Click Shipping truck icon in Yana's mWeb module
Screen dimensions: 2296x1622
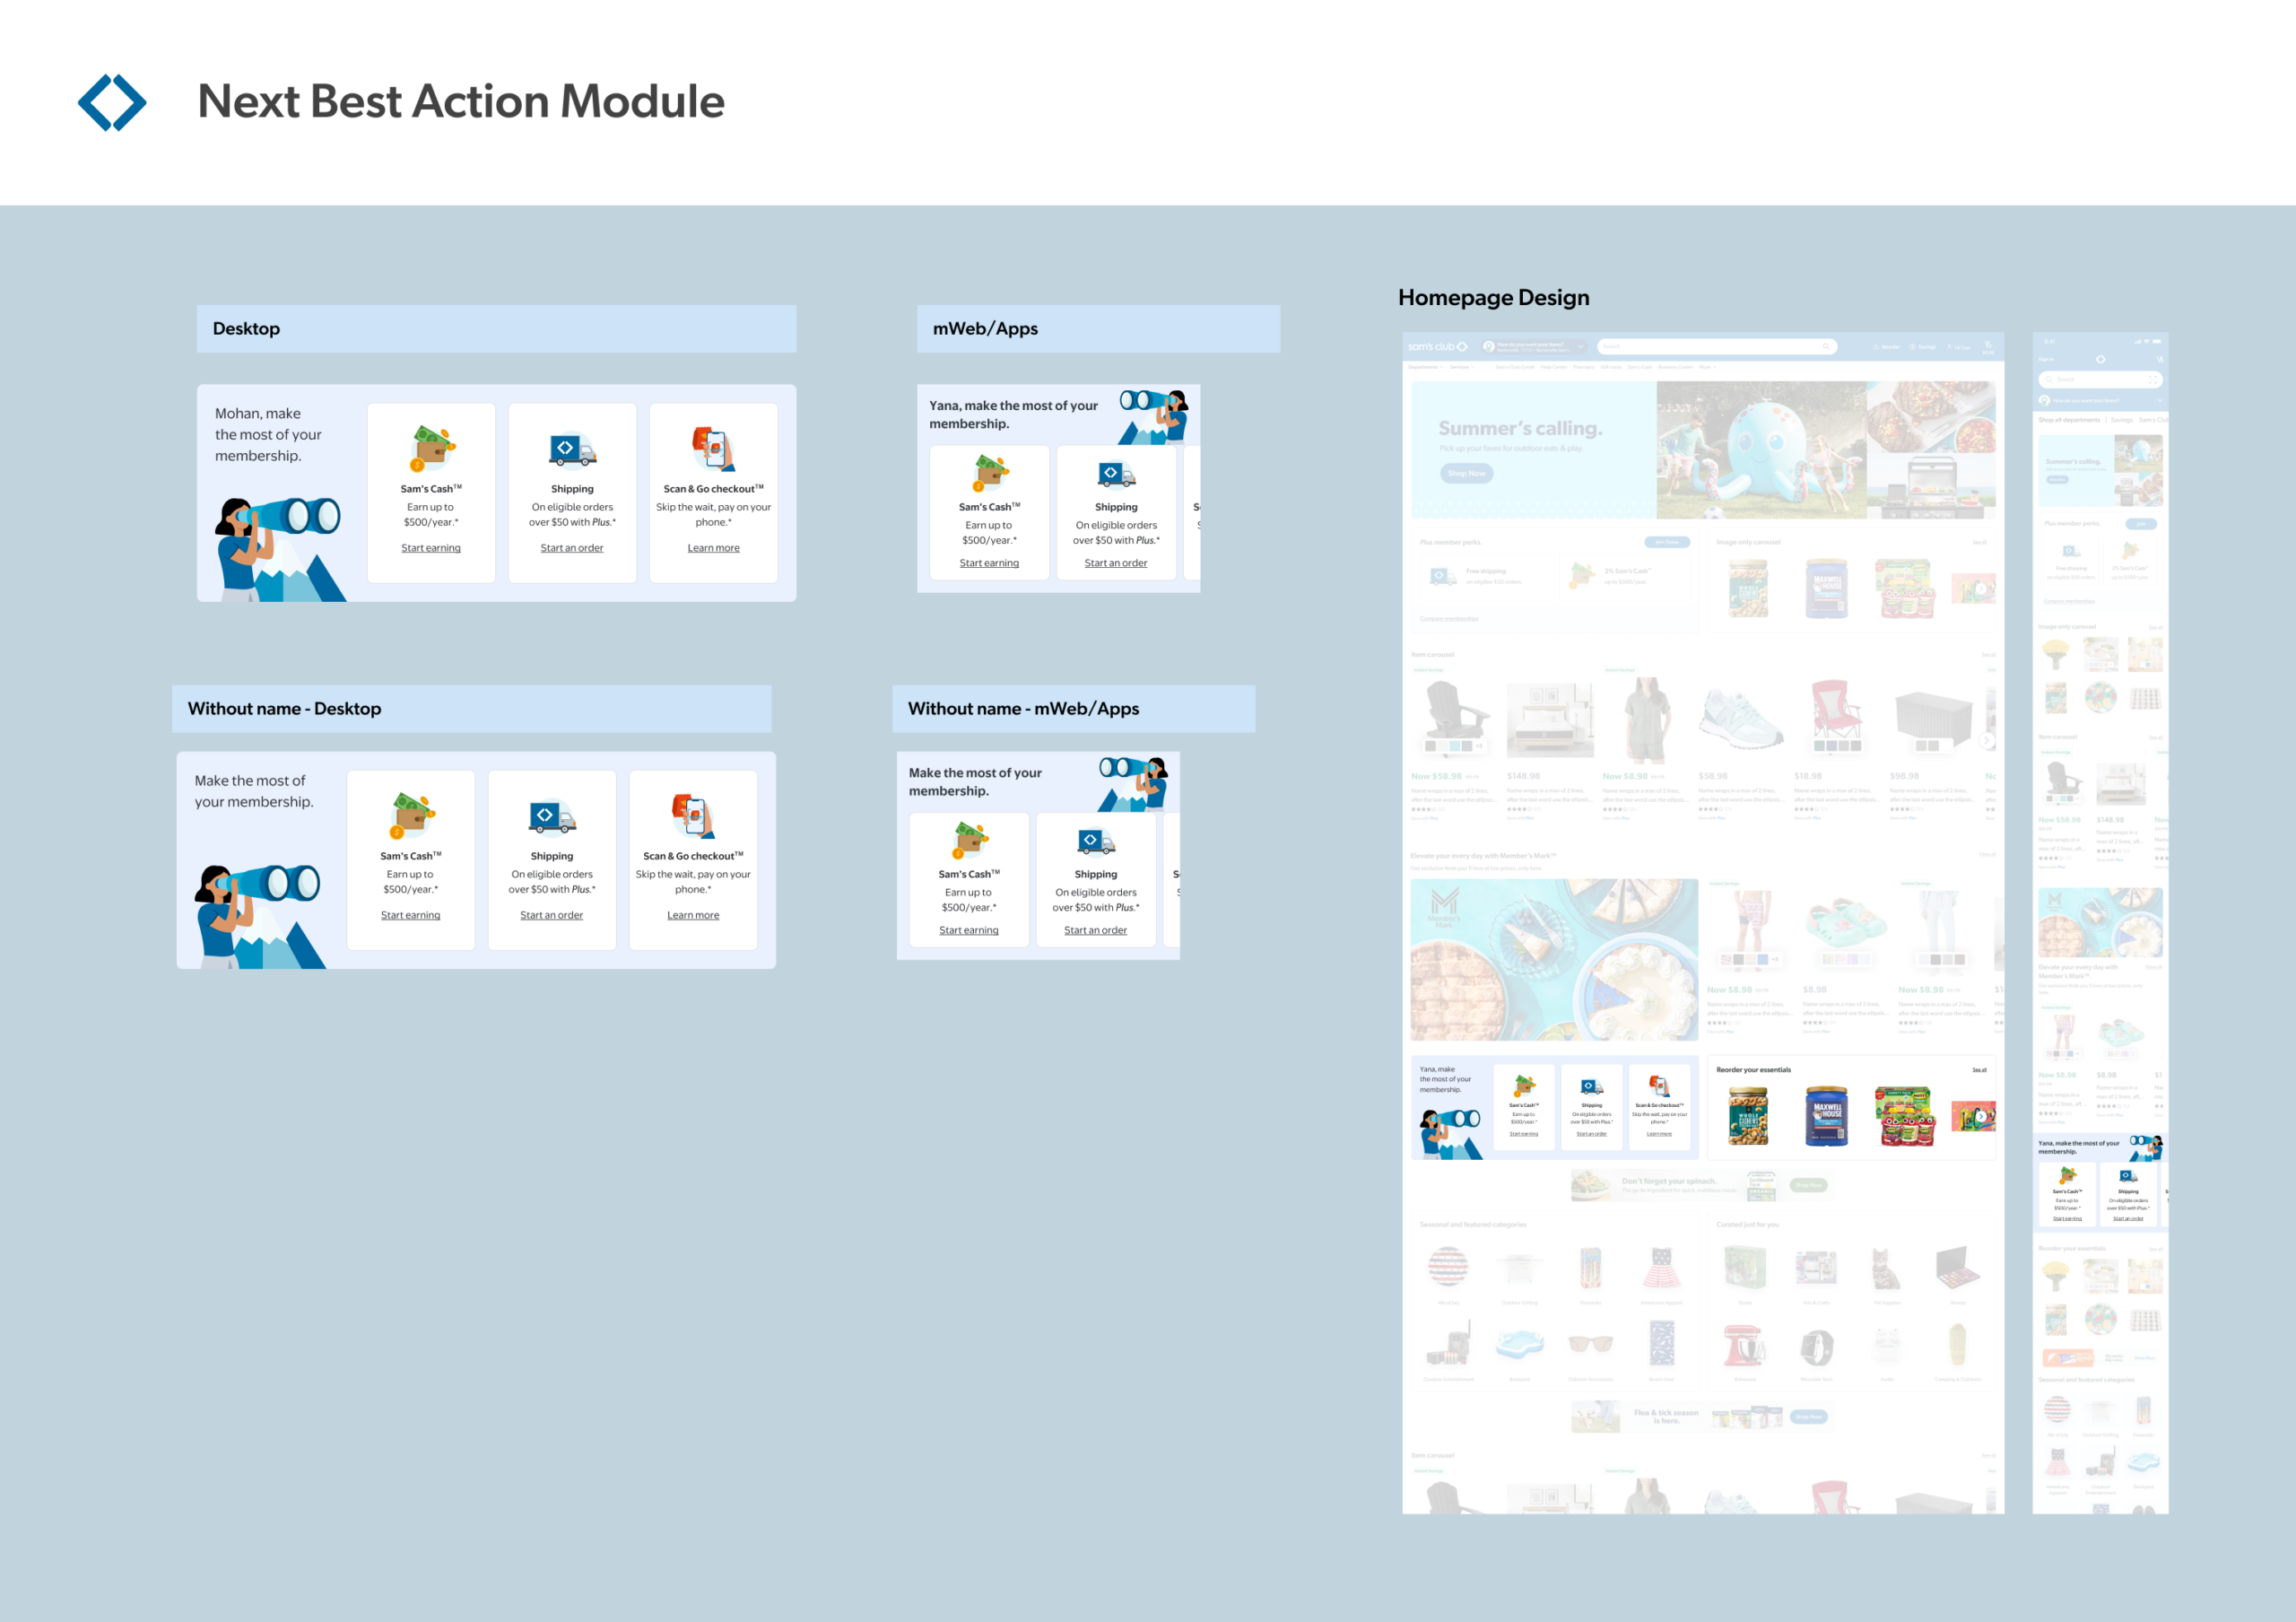point(1116,474)
